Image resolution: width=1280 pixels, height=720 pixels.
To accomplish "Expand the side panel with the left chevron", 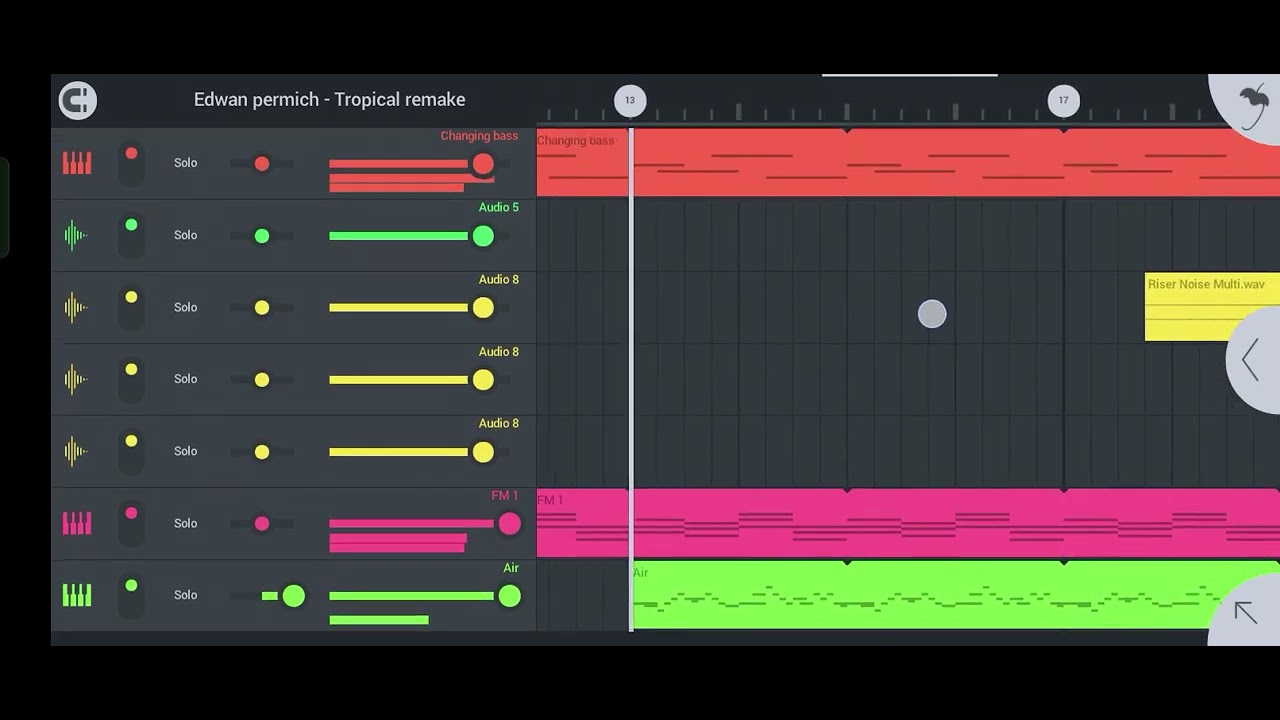I will (x=1250, y=360).
